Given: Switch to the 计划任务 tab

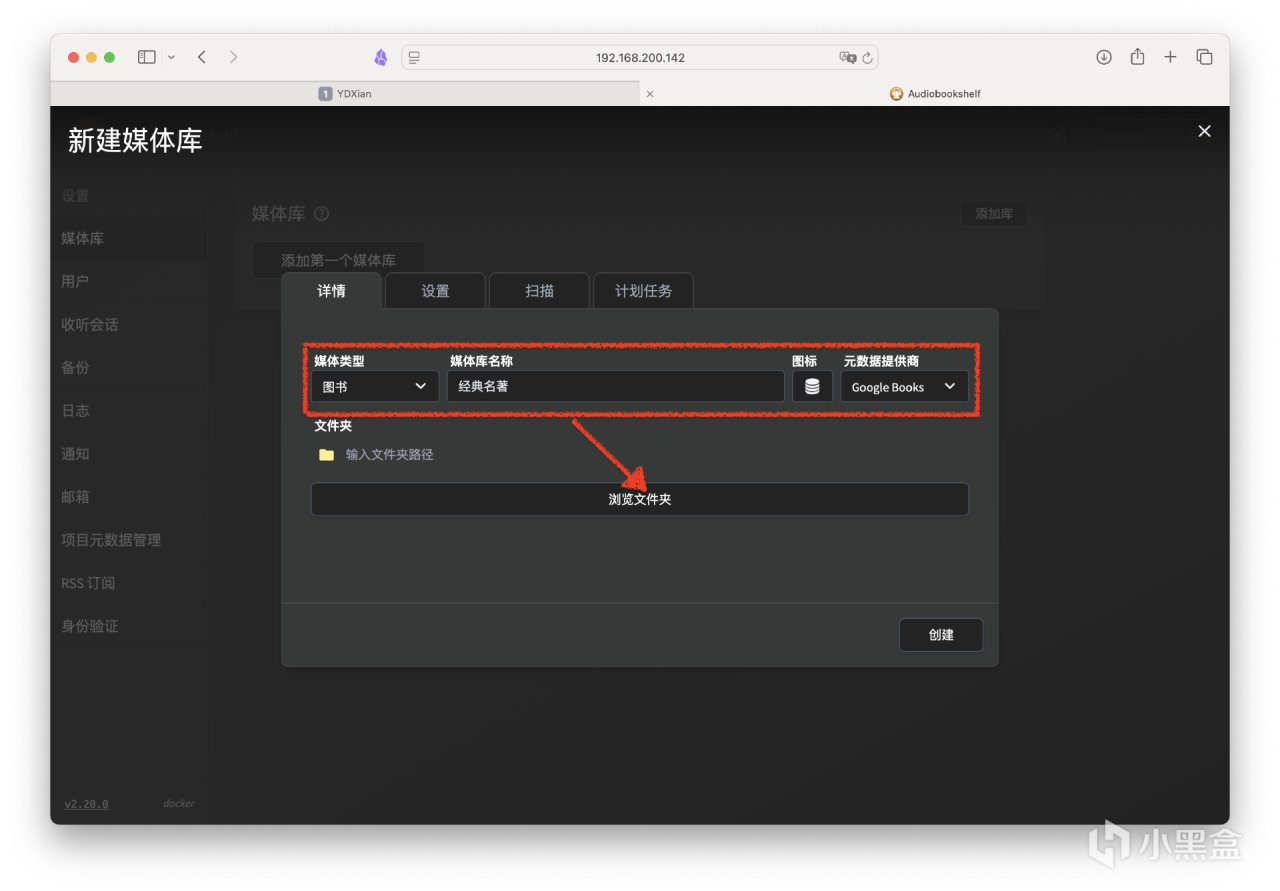Looking at the screenshot, I should (x=643, y=291).
